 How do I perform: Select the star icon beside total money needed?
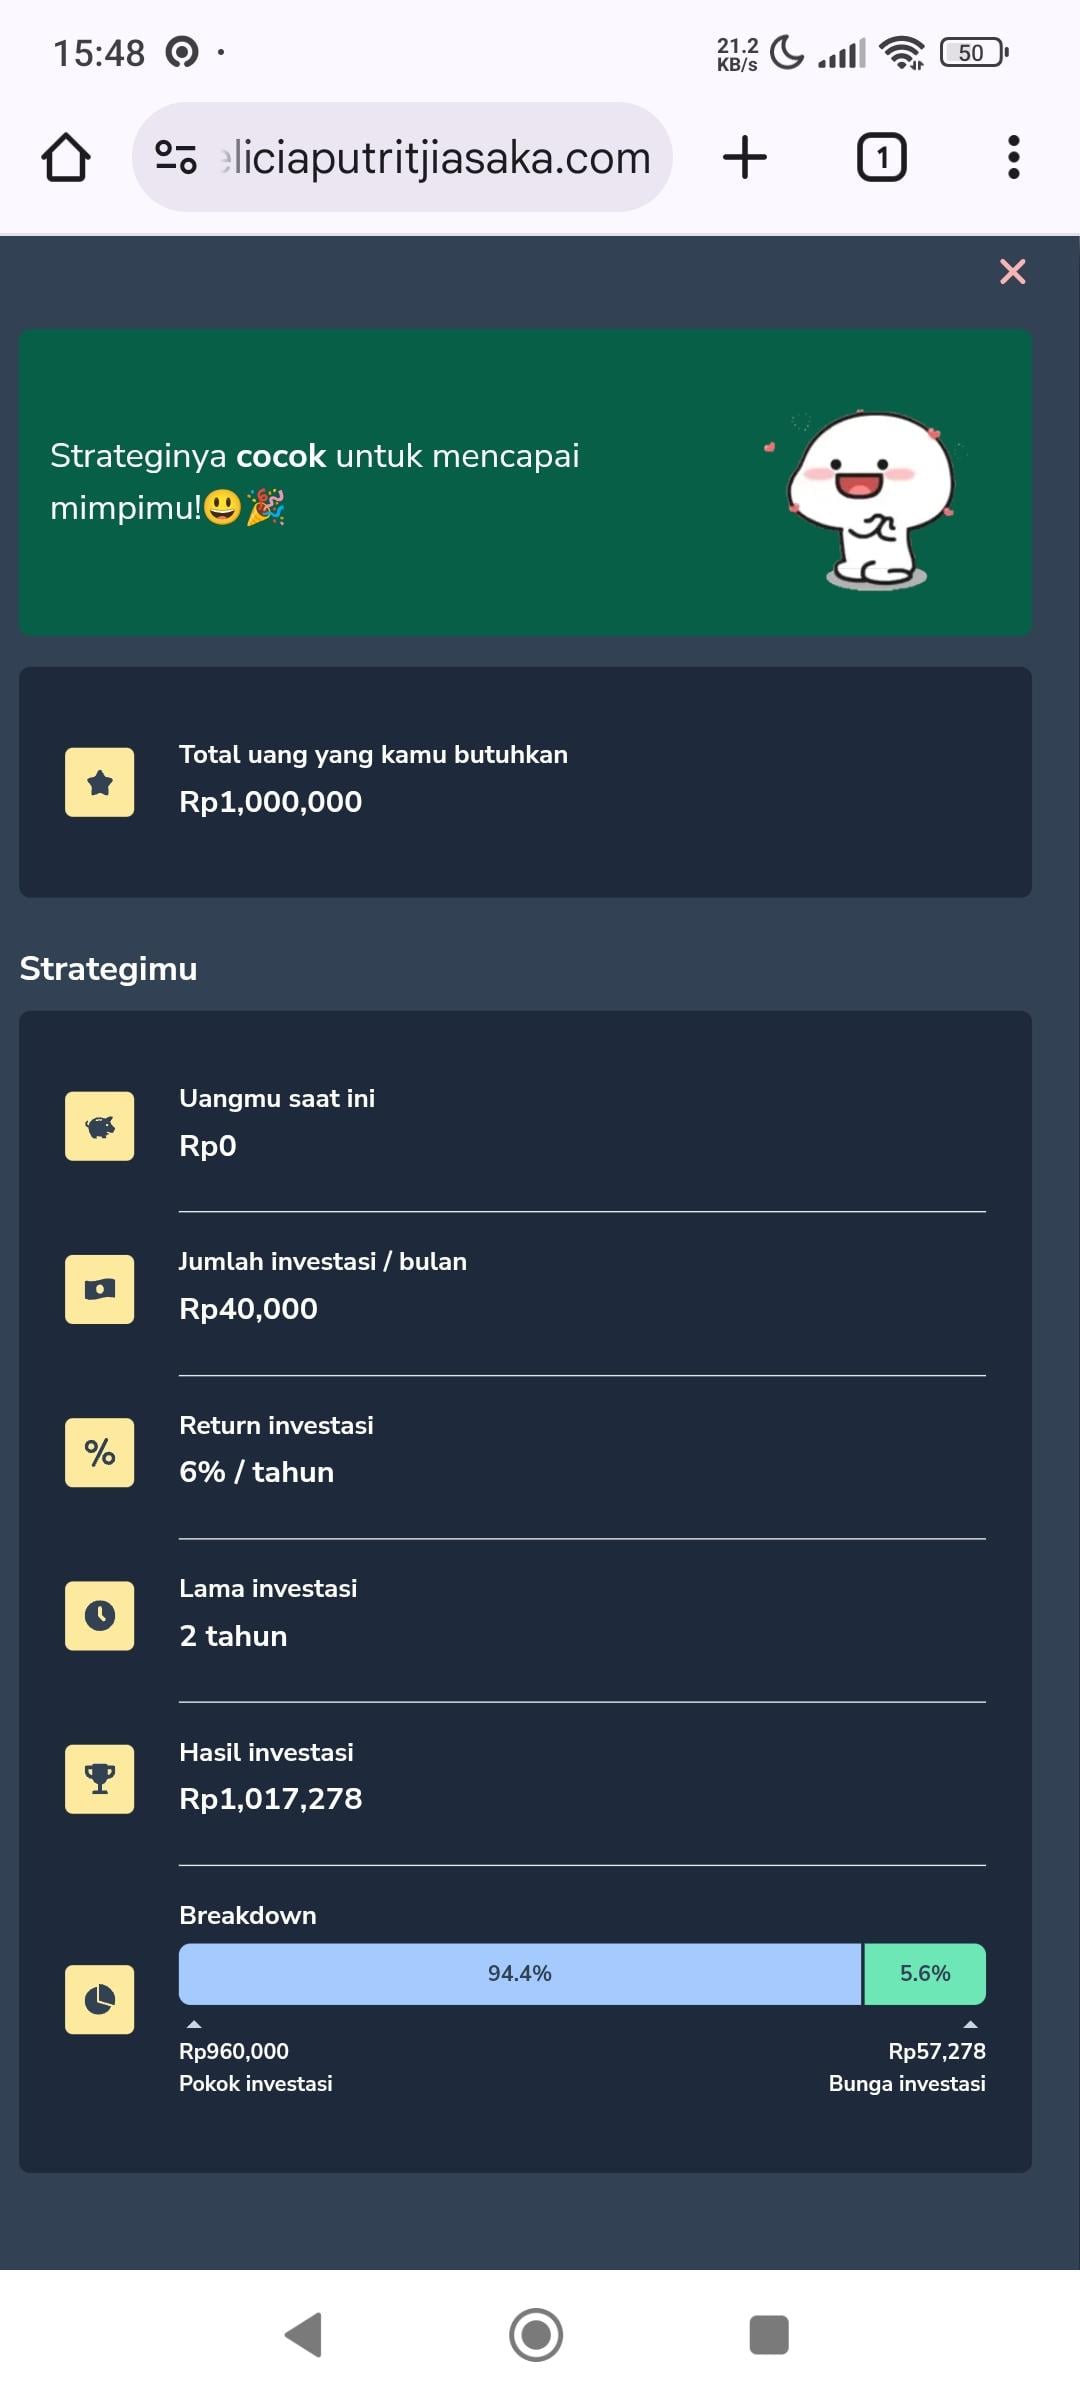pyautogui.click(x=99, y=781)
